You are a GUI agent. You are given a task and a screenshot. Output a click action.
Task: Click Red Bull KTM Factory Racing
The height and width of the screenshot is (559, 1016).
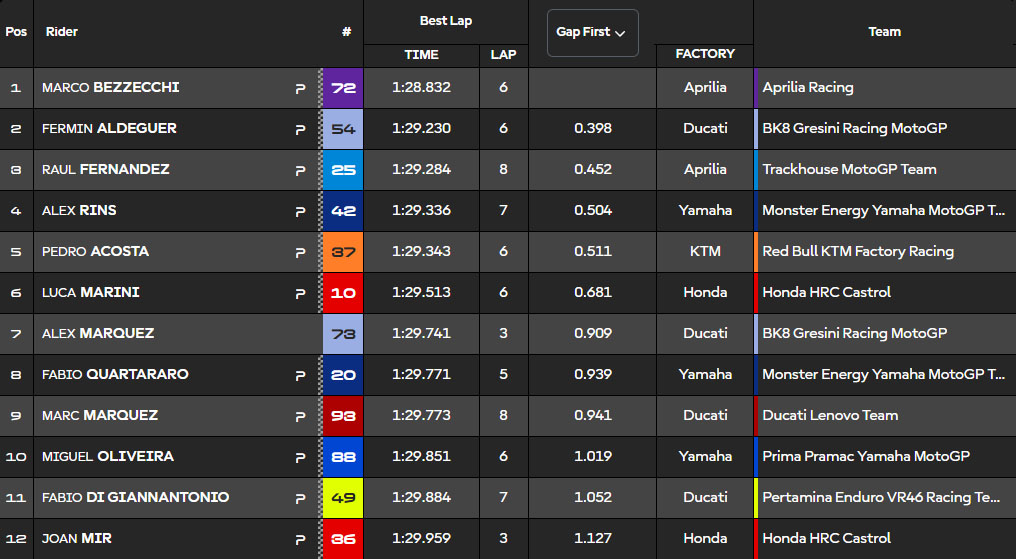(x=858, y=251)
